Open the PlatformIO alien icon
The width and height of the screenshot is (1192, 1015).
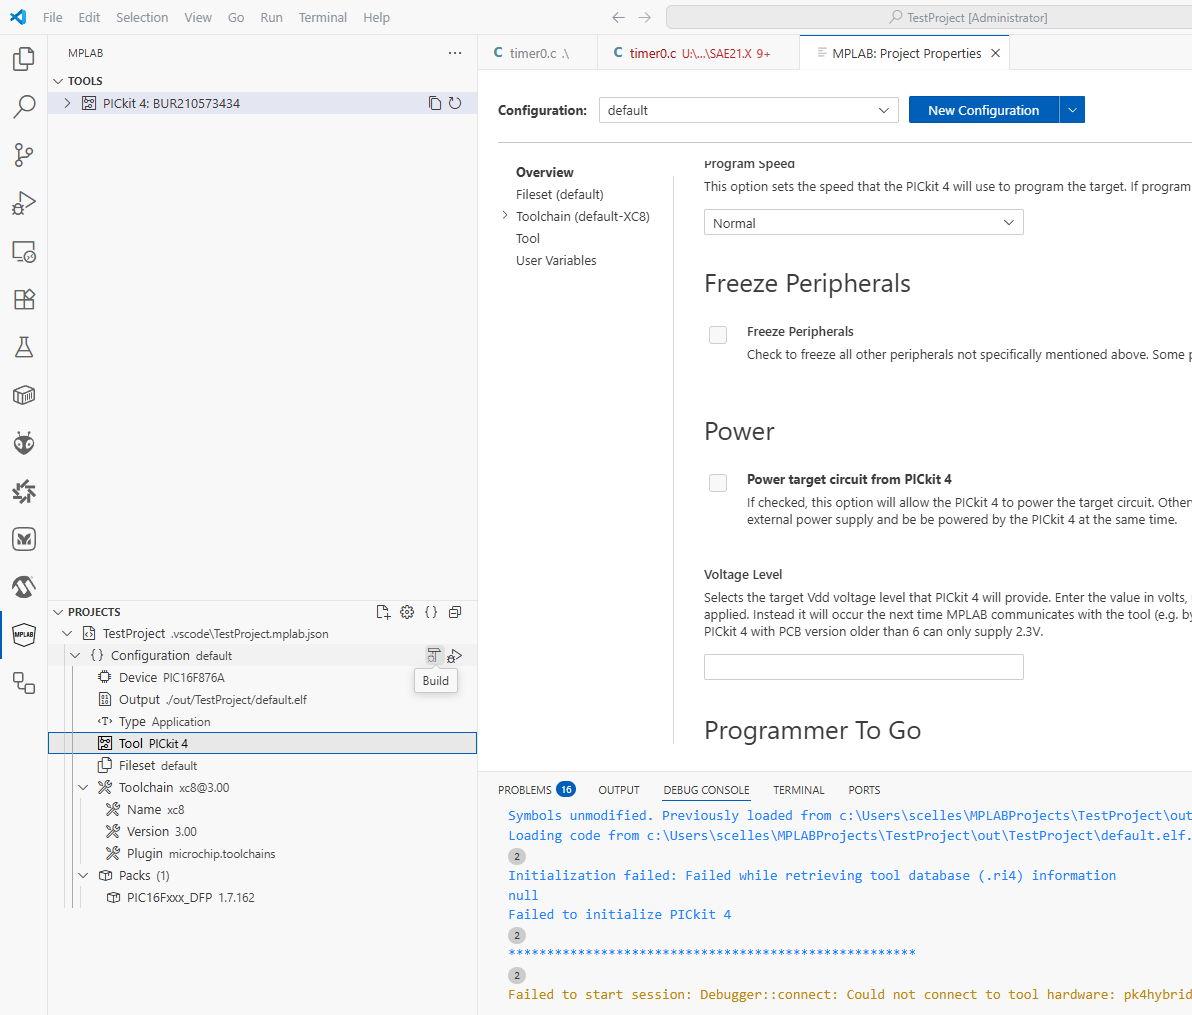(24, 443)
